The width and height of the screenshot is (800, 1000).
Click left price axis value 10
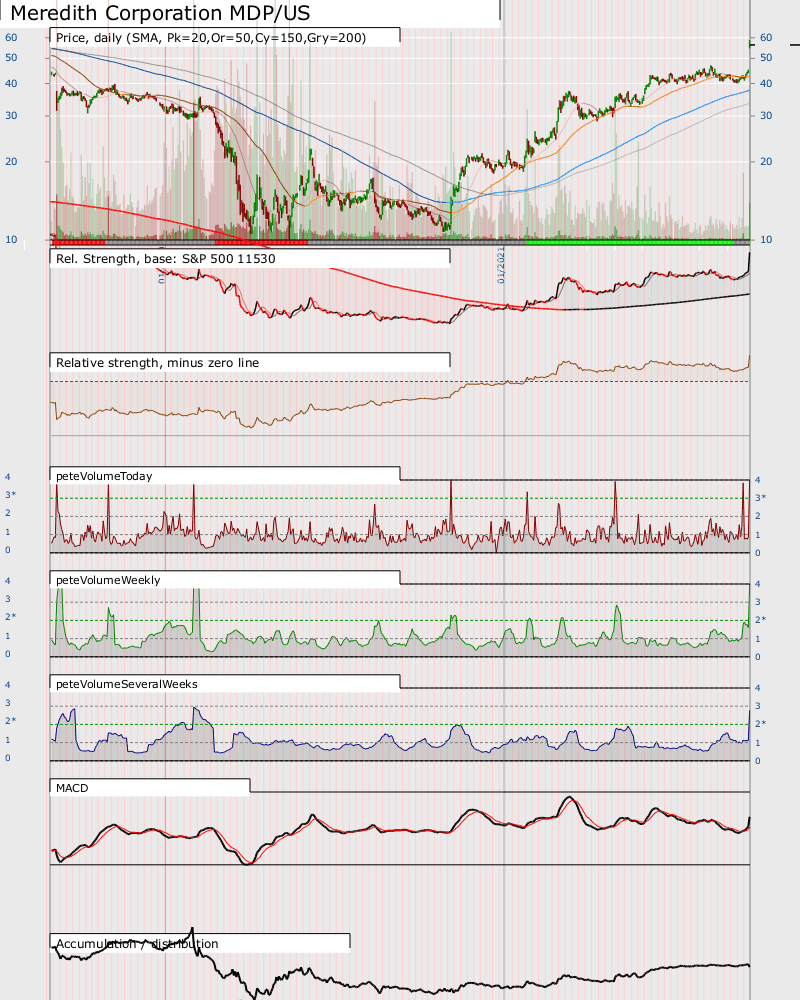pos(11,240)
